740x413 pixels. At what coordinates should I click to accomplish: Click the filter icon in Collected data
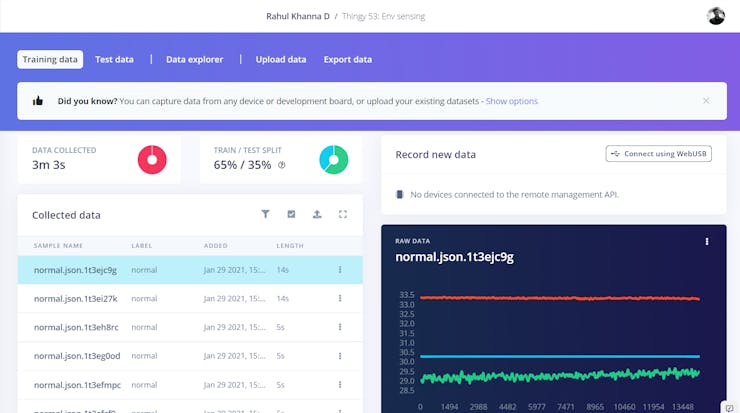click(x=266, y=214)
